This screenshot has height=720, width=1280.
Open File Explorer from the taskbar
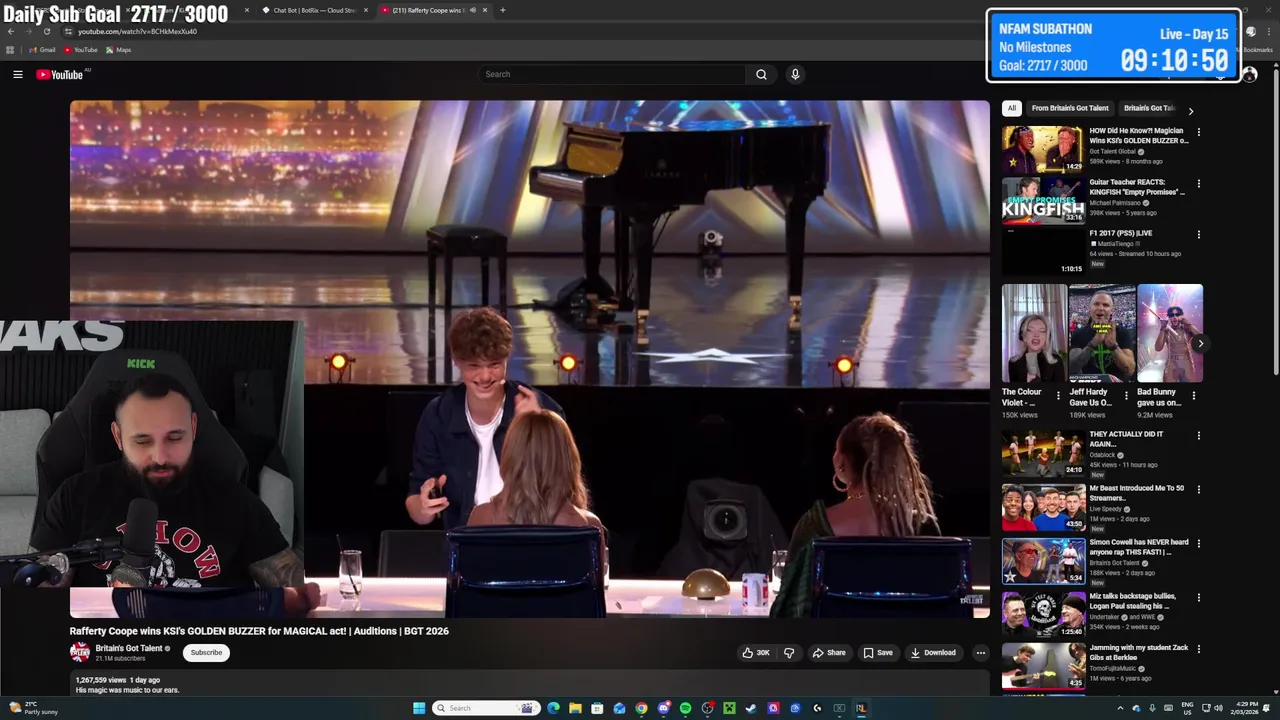click(575, 708)
